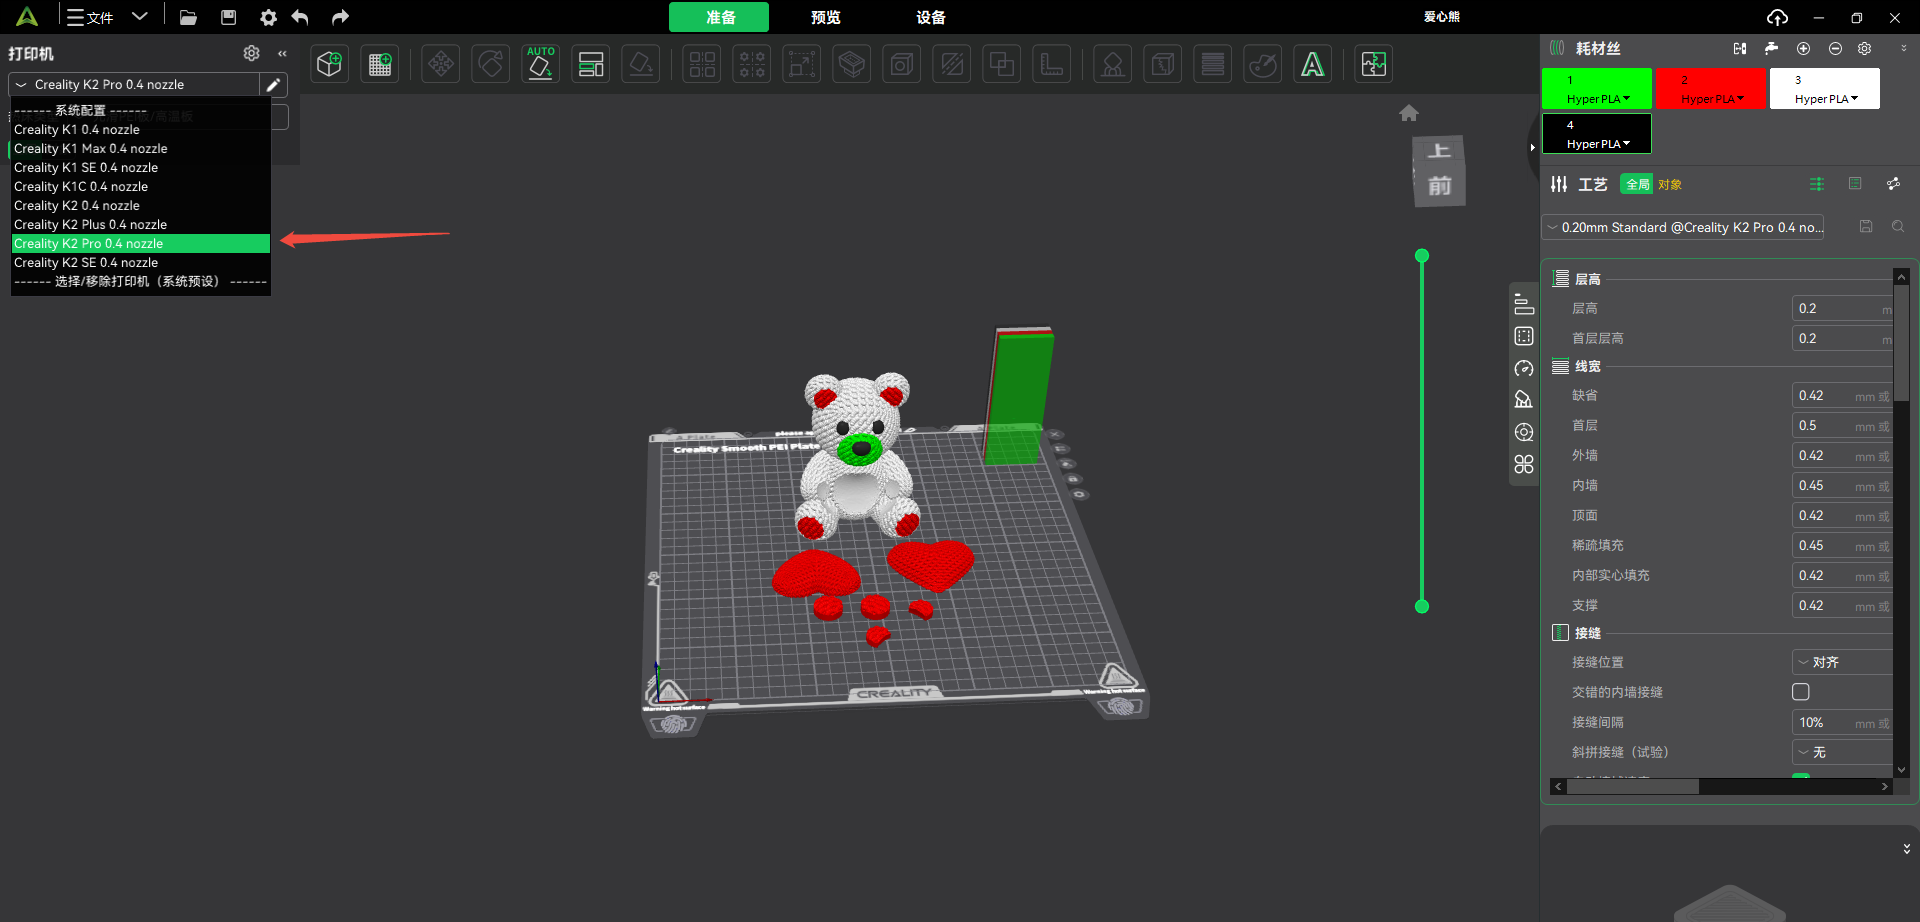Screen dimensions: 1920x922
Task: Open the settings gear in the title bar
Action: coord(268,17)
